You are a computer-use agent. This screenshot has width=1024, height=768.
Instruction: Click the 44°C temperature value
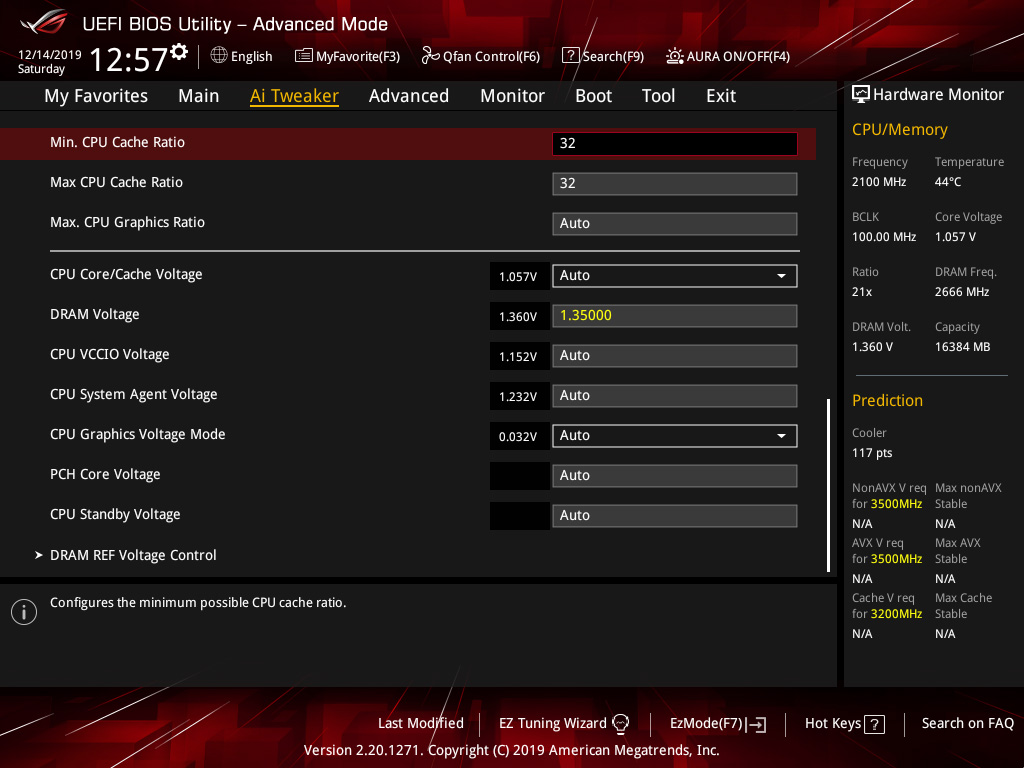pos(948,182)
